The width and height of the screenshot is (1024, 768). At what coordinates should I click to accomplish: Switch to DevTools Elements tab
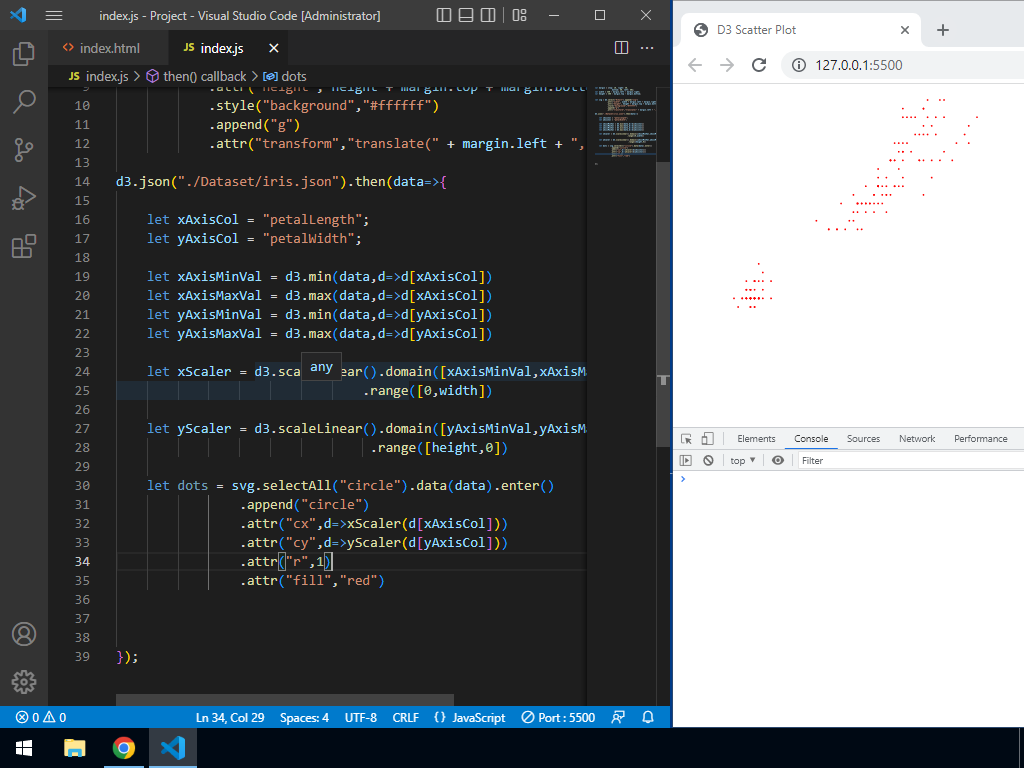(x=756, y=439)
